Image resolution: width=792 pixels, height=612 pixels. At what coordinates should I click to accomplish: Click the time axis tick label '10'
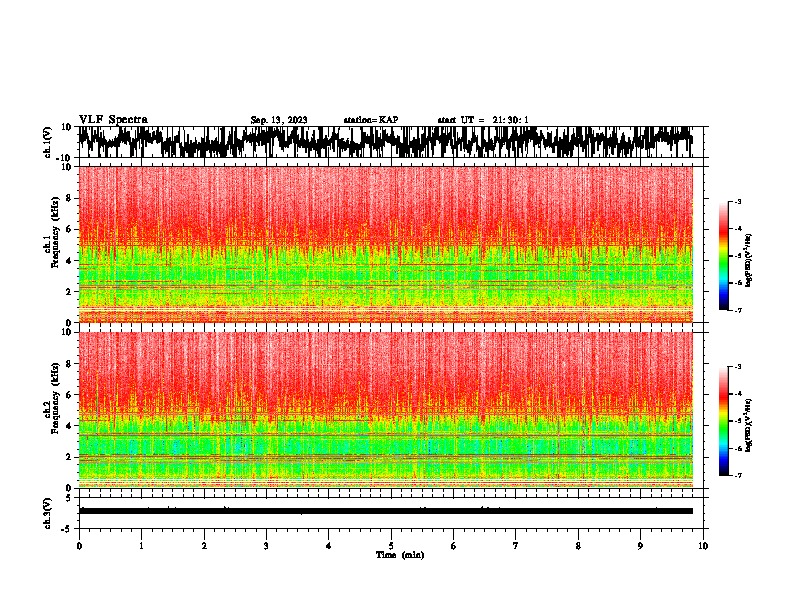click(703, 546)
